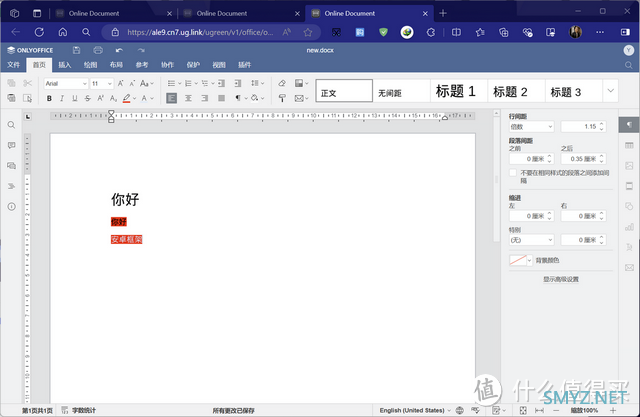Screen dimensions: 640x417
Task: Toggle nonprinting characters (pilcrow) icon
Action: click(239, 99)
